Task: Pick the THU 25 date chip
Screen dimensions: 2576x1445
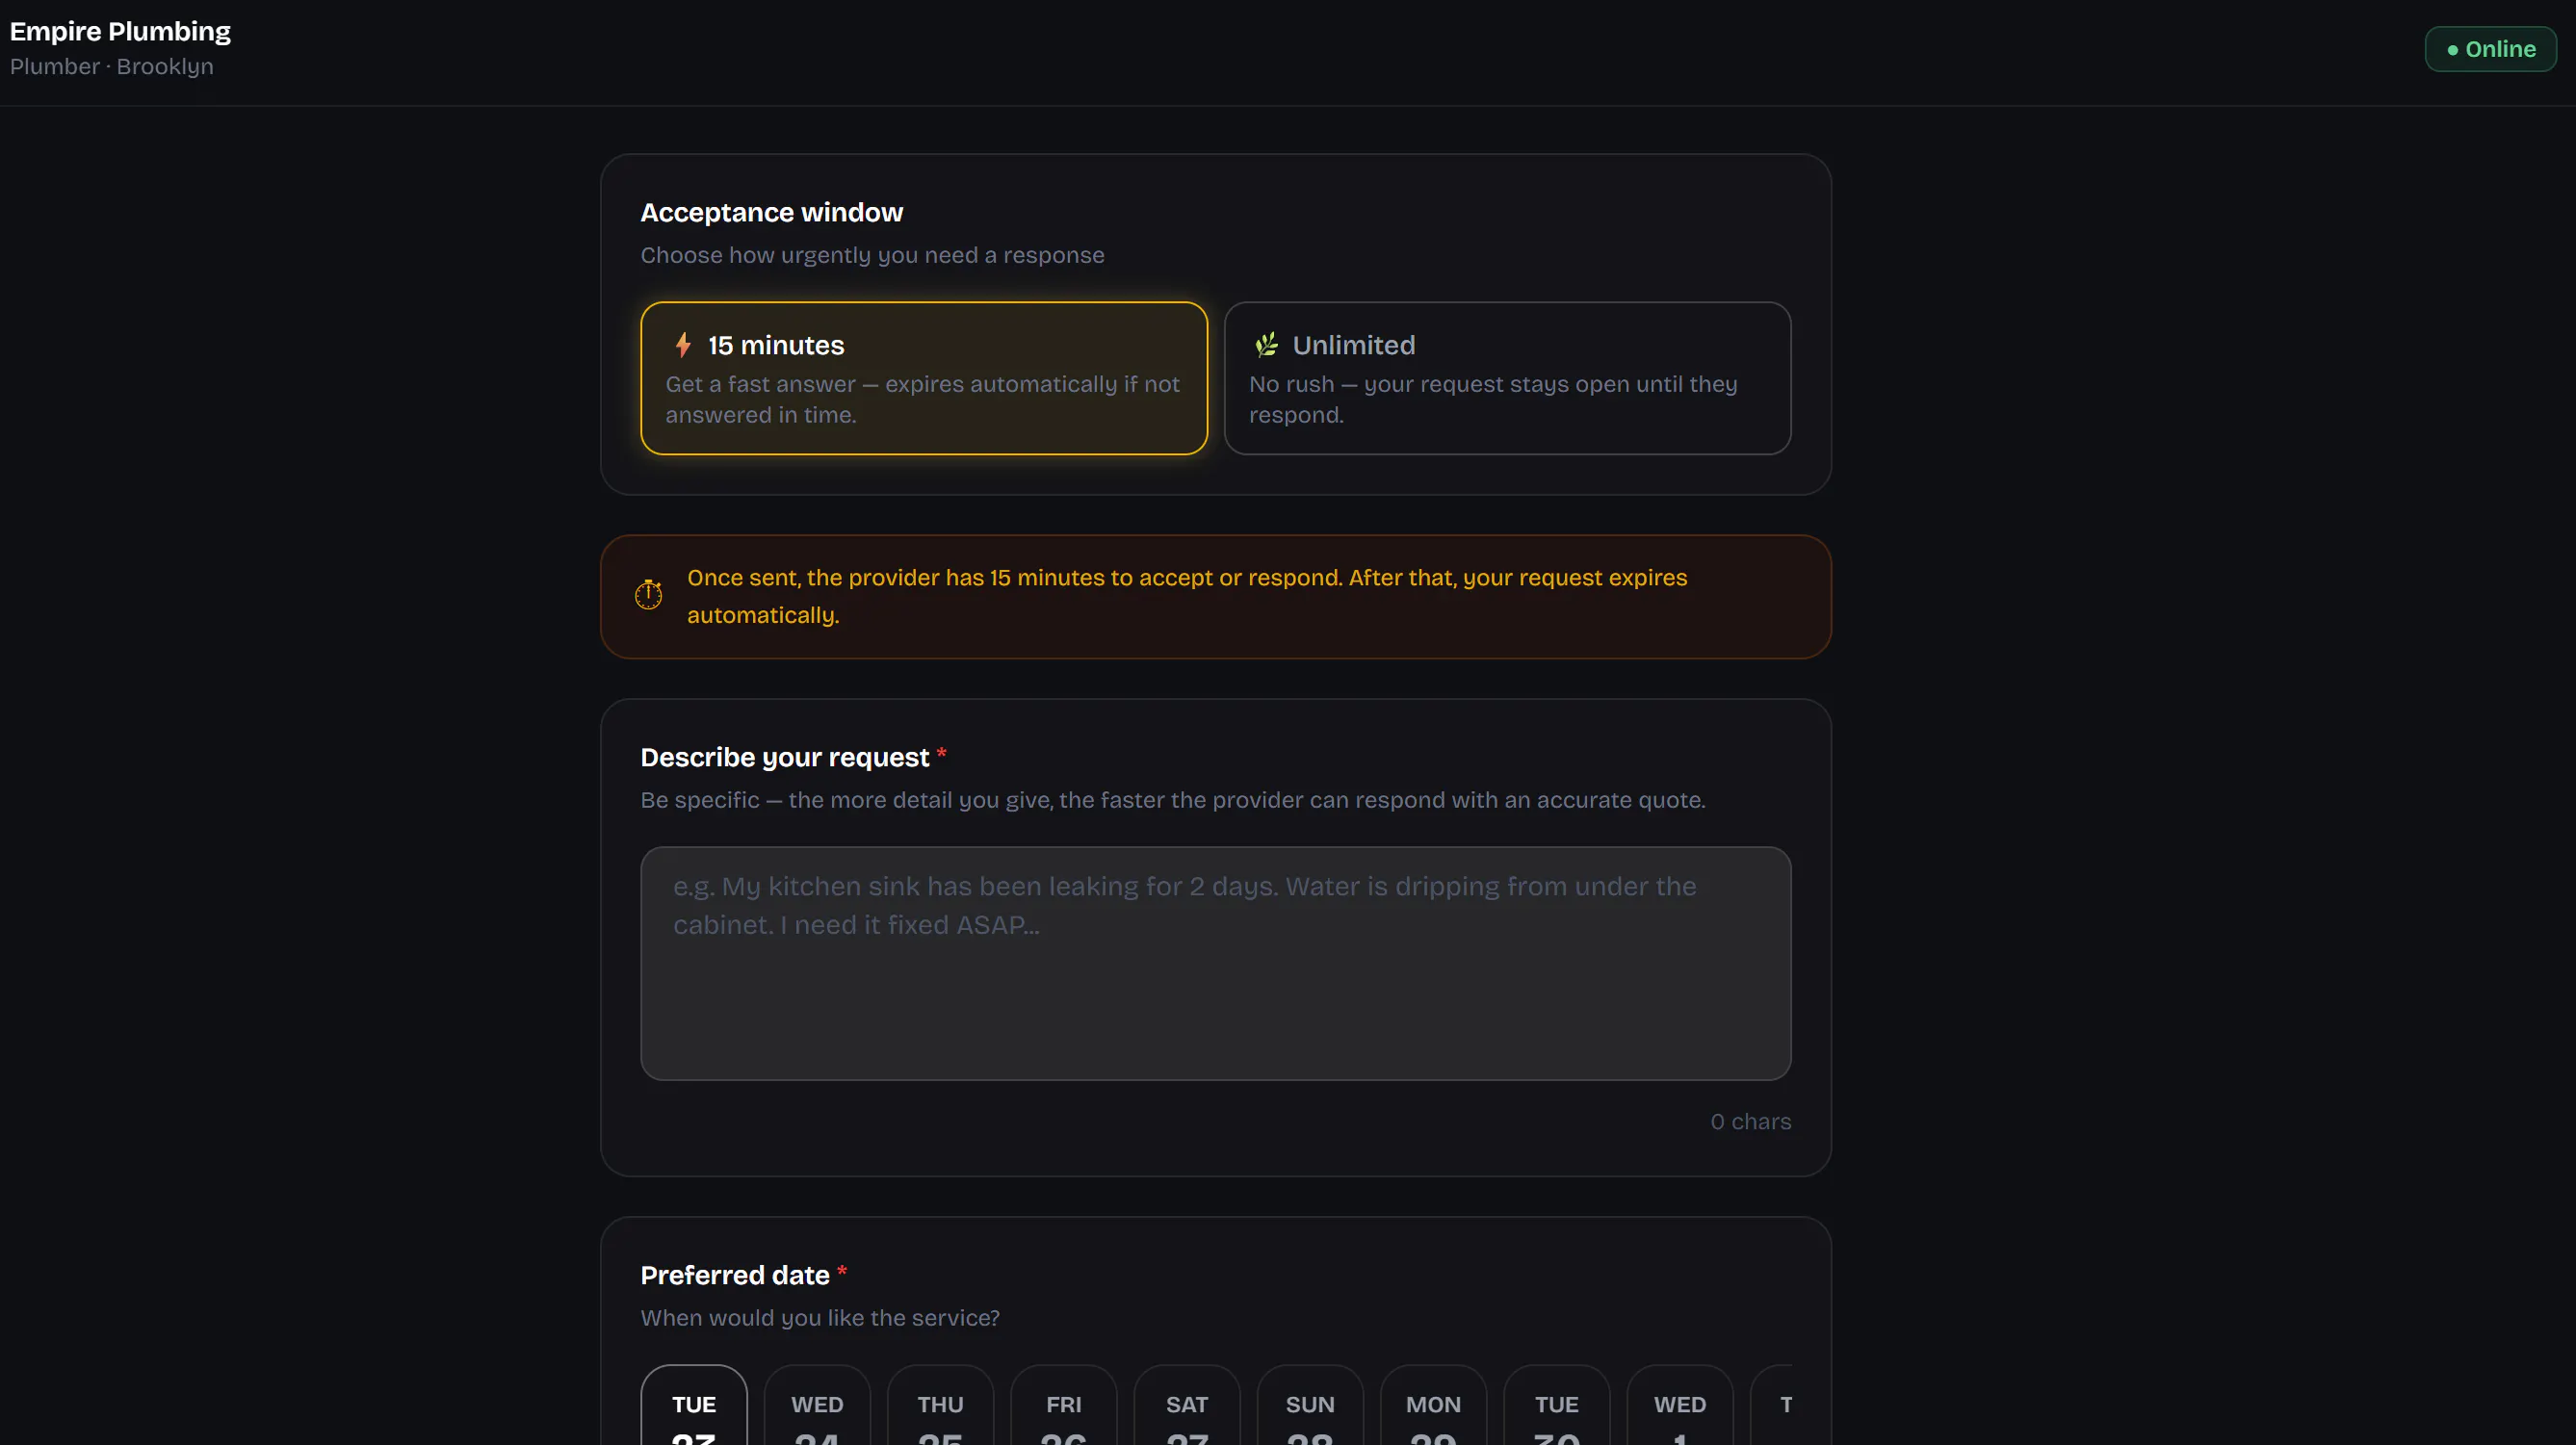Action: [x=940, y=1405]
